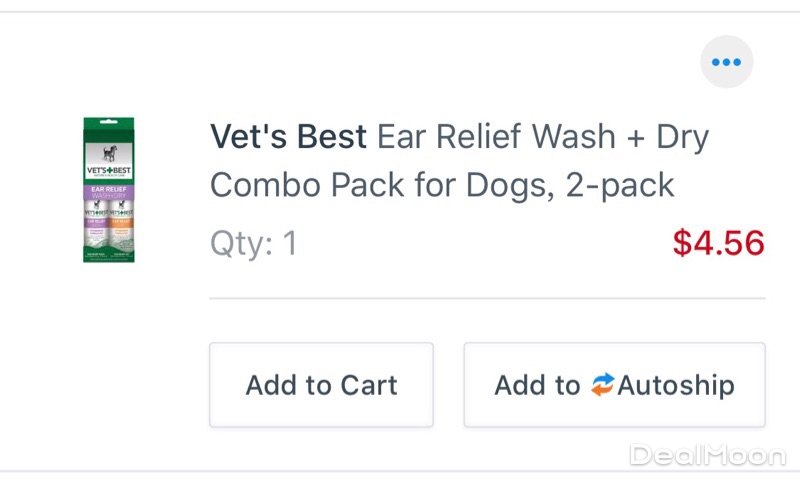Screen dimensions: 800x479
Task: Click the word Autoship in the button
Action: (676, 385)
